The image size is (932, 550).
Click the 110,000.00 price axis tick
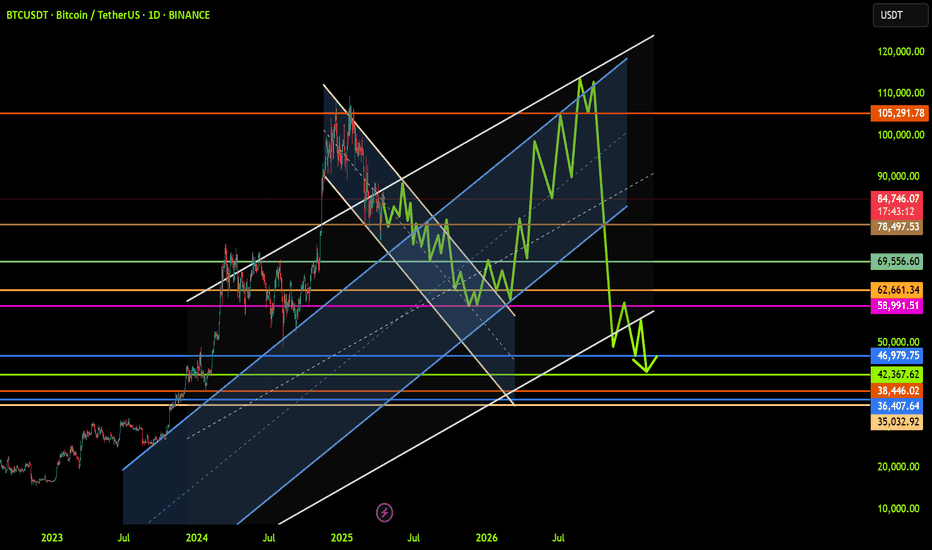(900, 93)
